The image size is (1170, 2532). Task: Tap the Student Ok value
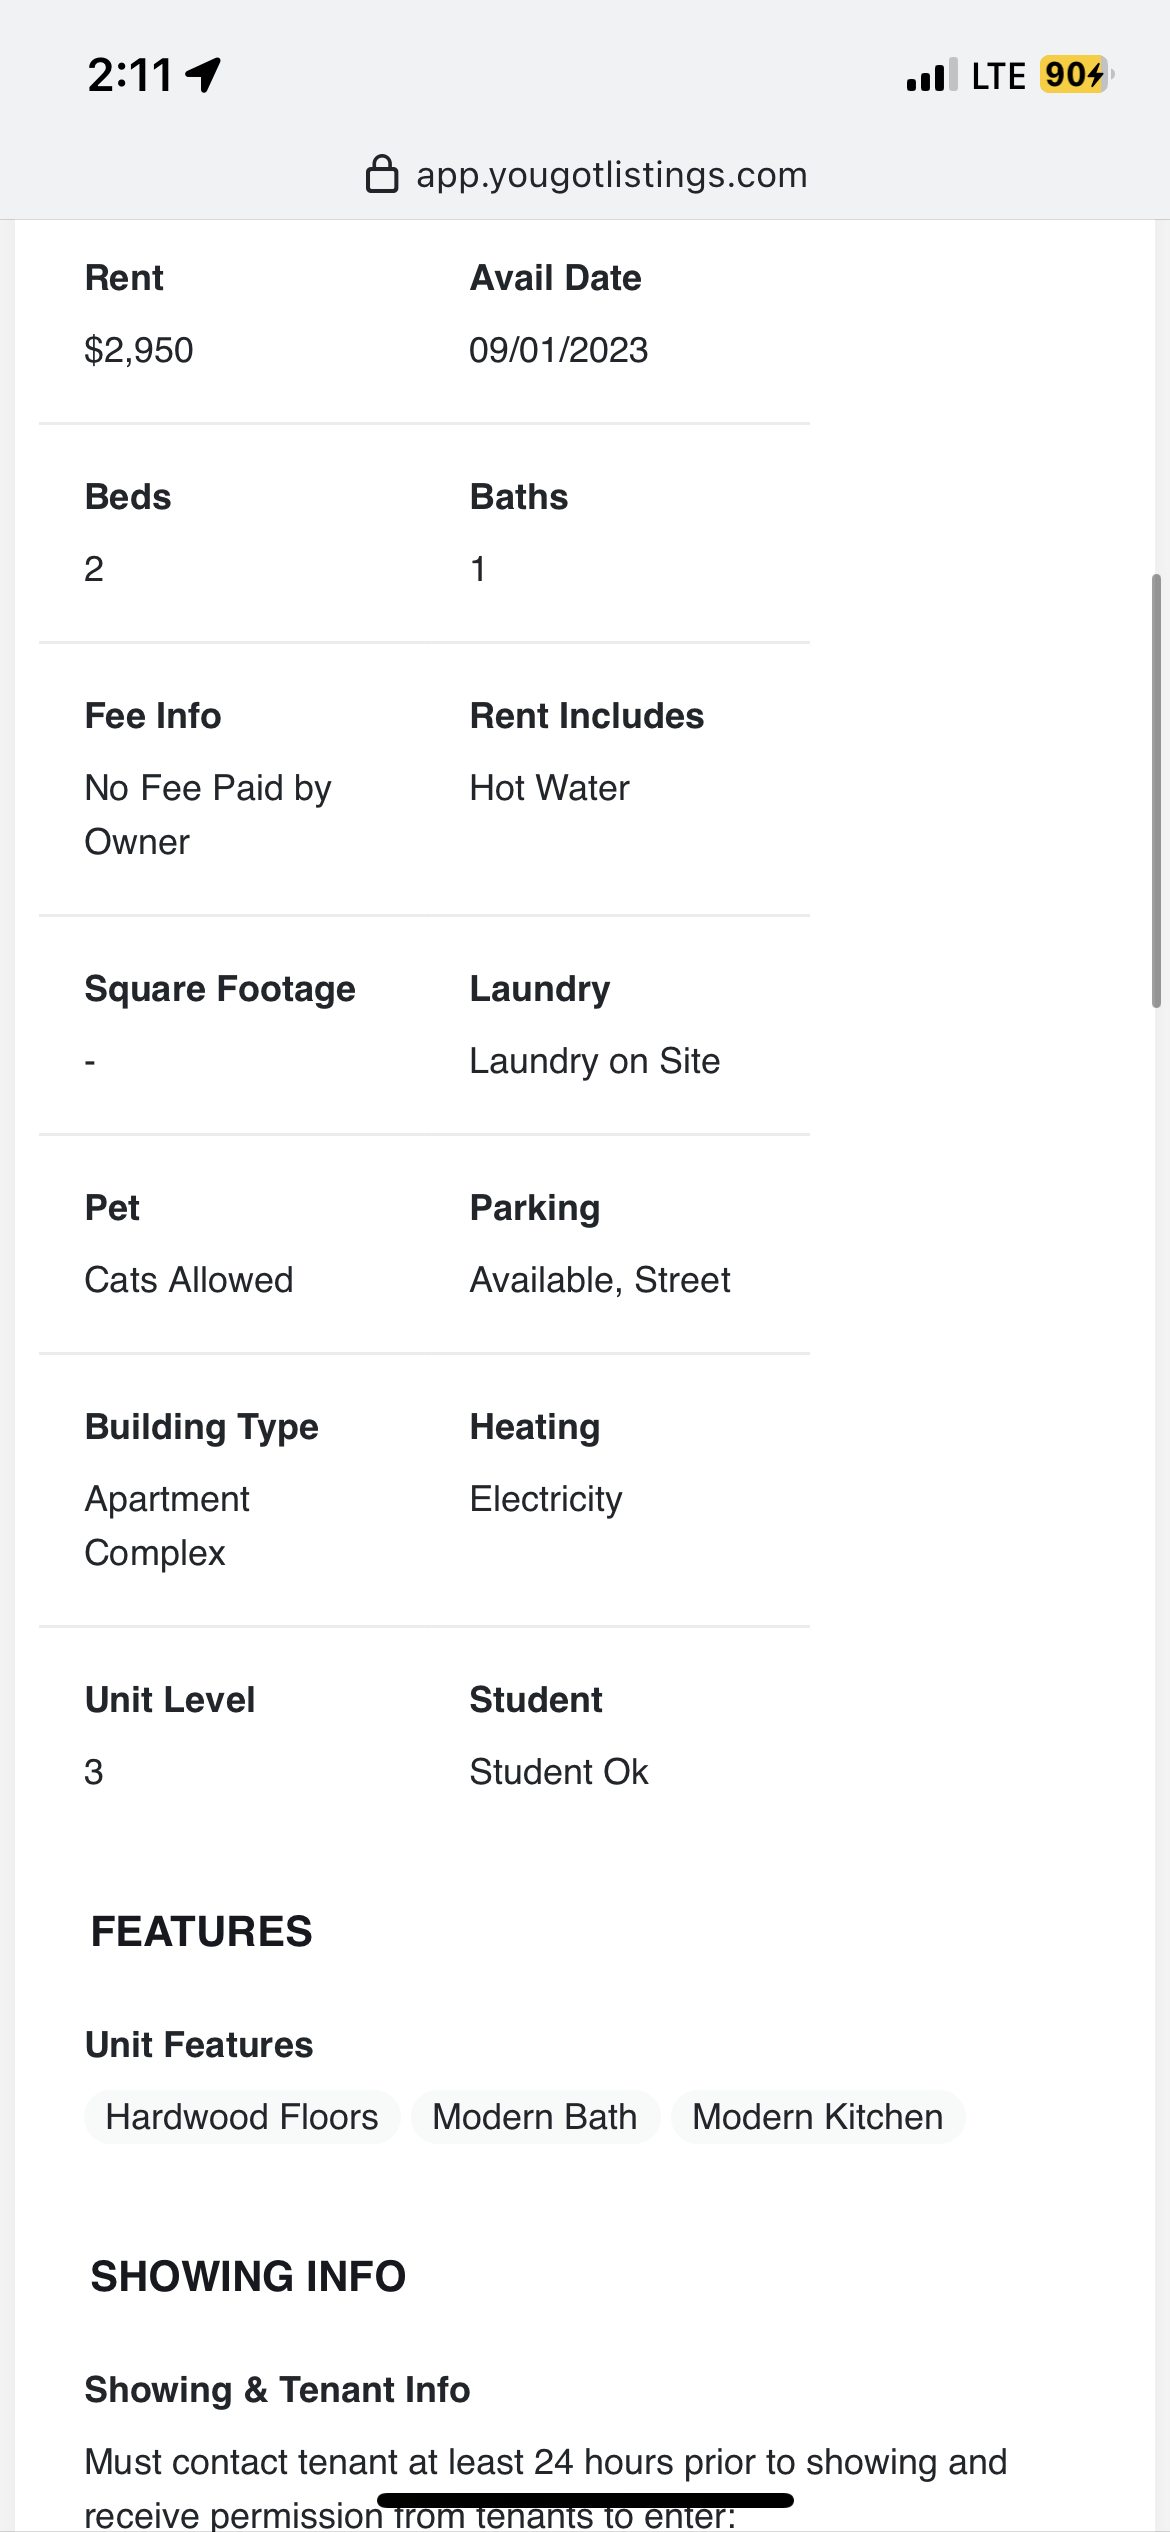559,1772
